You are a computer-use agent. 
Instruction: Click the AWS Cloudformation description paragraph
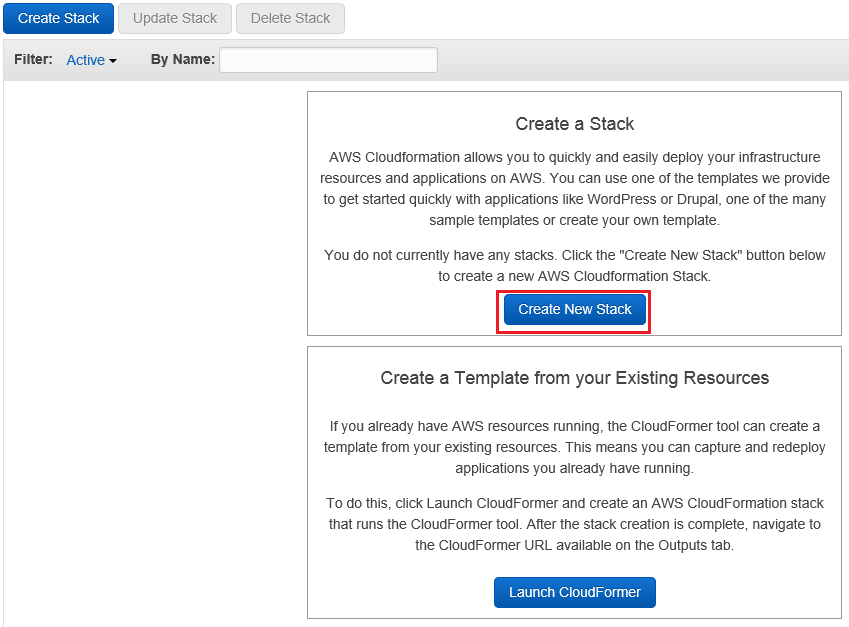pos(574,188)
